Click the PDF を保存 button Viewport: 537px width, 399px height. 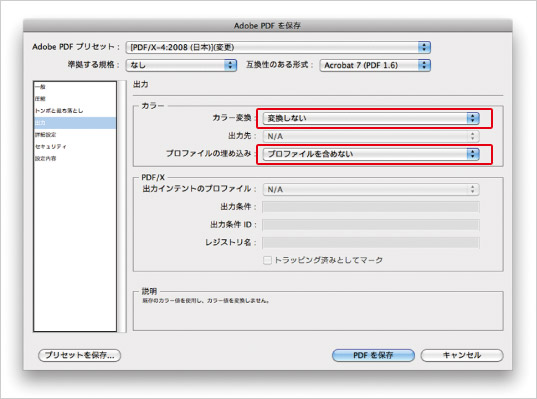[373, 355]
